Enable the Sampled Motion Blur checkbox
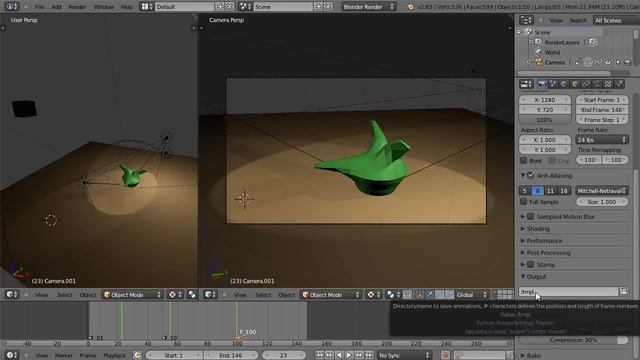 coord(531,217)
